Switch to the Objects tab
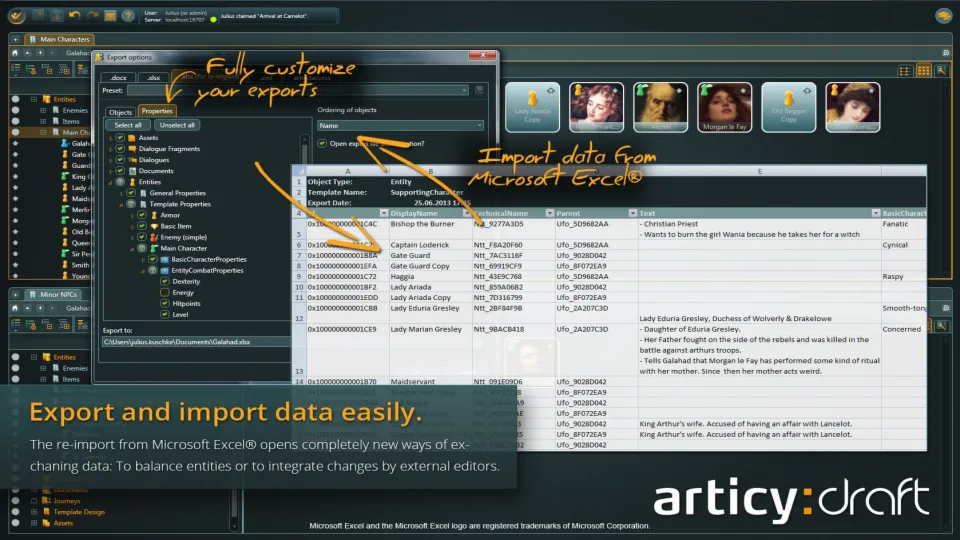The image size is (960, 540). click(x=120, y=112)
